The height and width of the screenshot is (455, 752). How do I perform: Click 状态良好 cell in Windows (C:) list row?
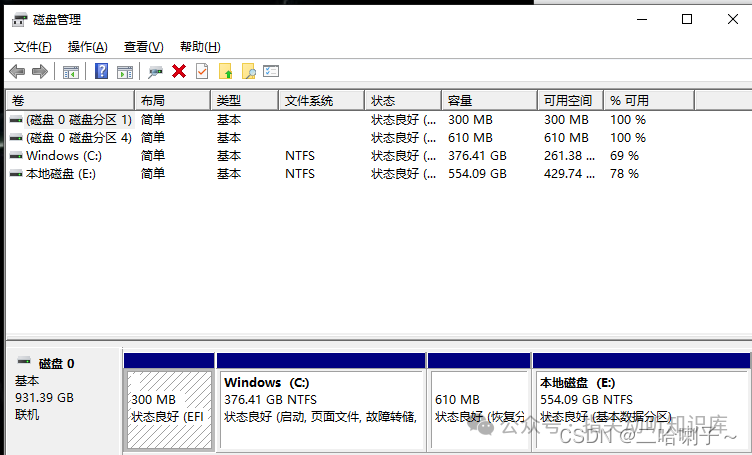pos(403,156)
